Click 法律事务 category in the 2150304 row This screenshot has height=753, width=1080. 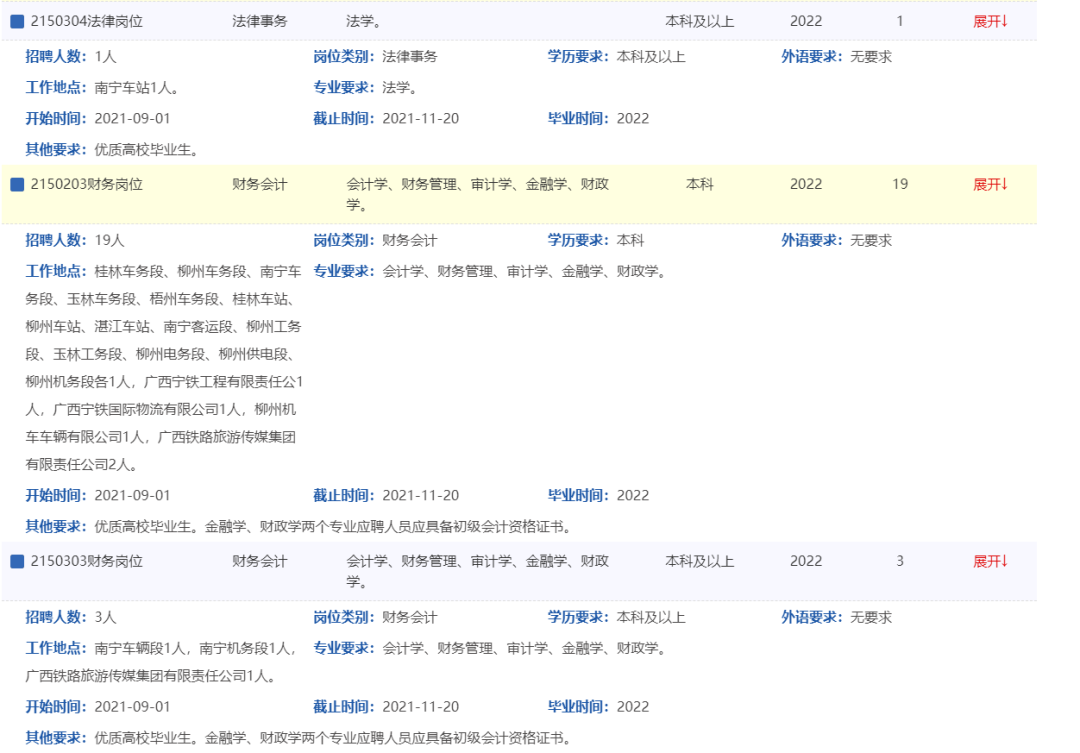[259, 21]
